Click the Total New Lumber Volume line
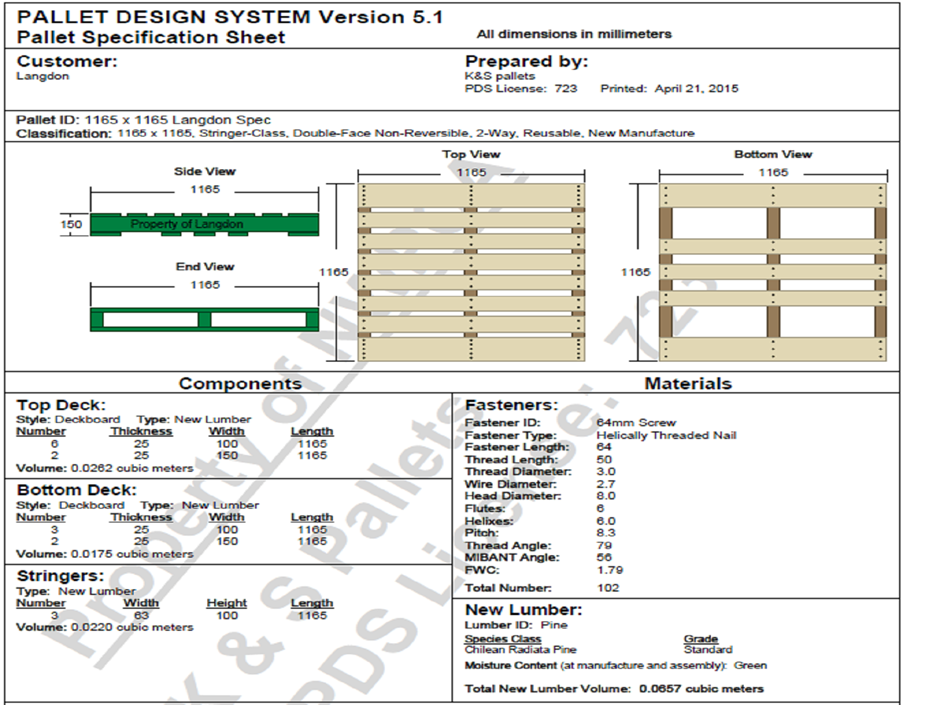Viewport: 940px width, 705px height. point(614,689)
